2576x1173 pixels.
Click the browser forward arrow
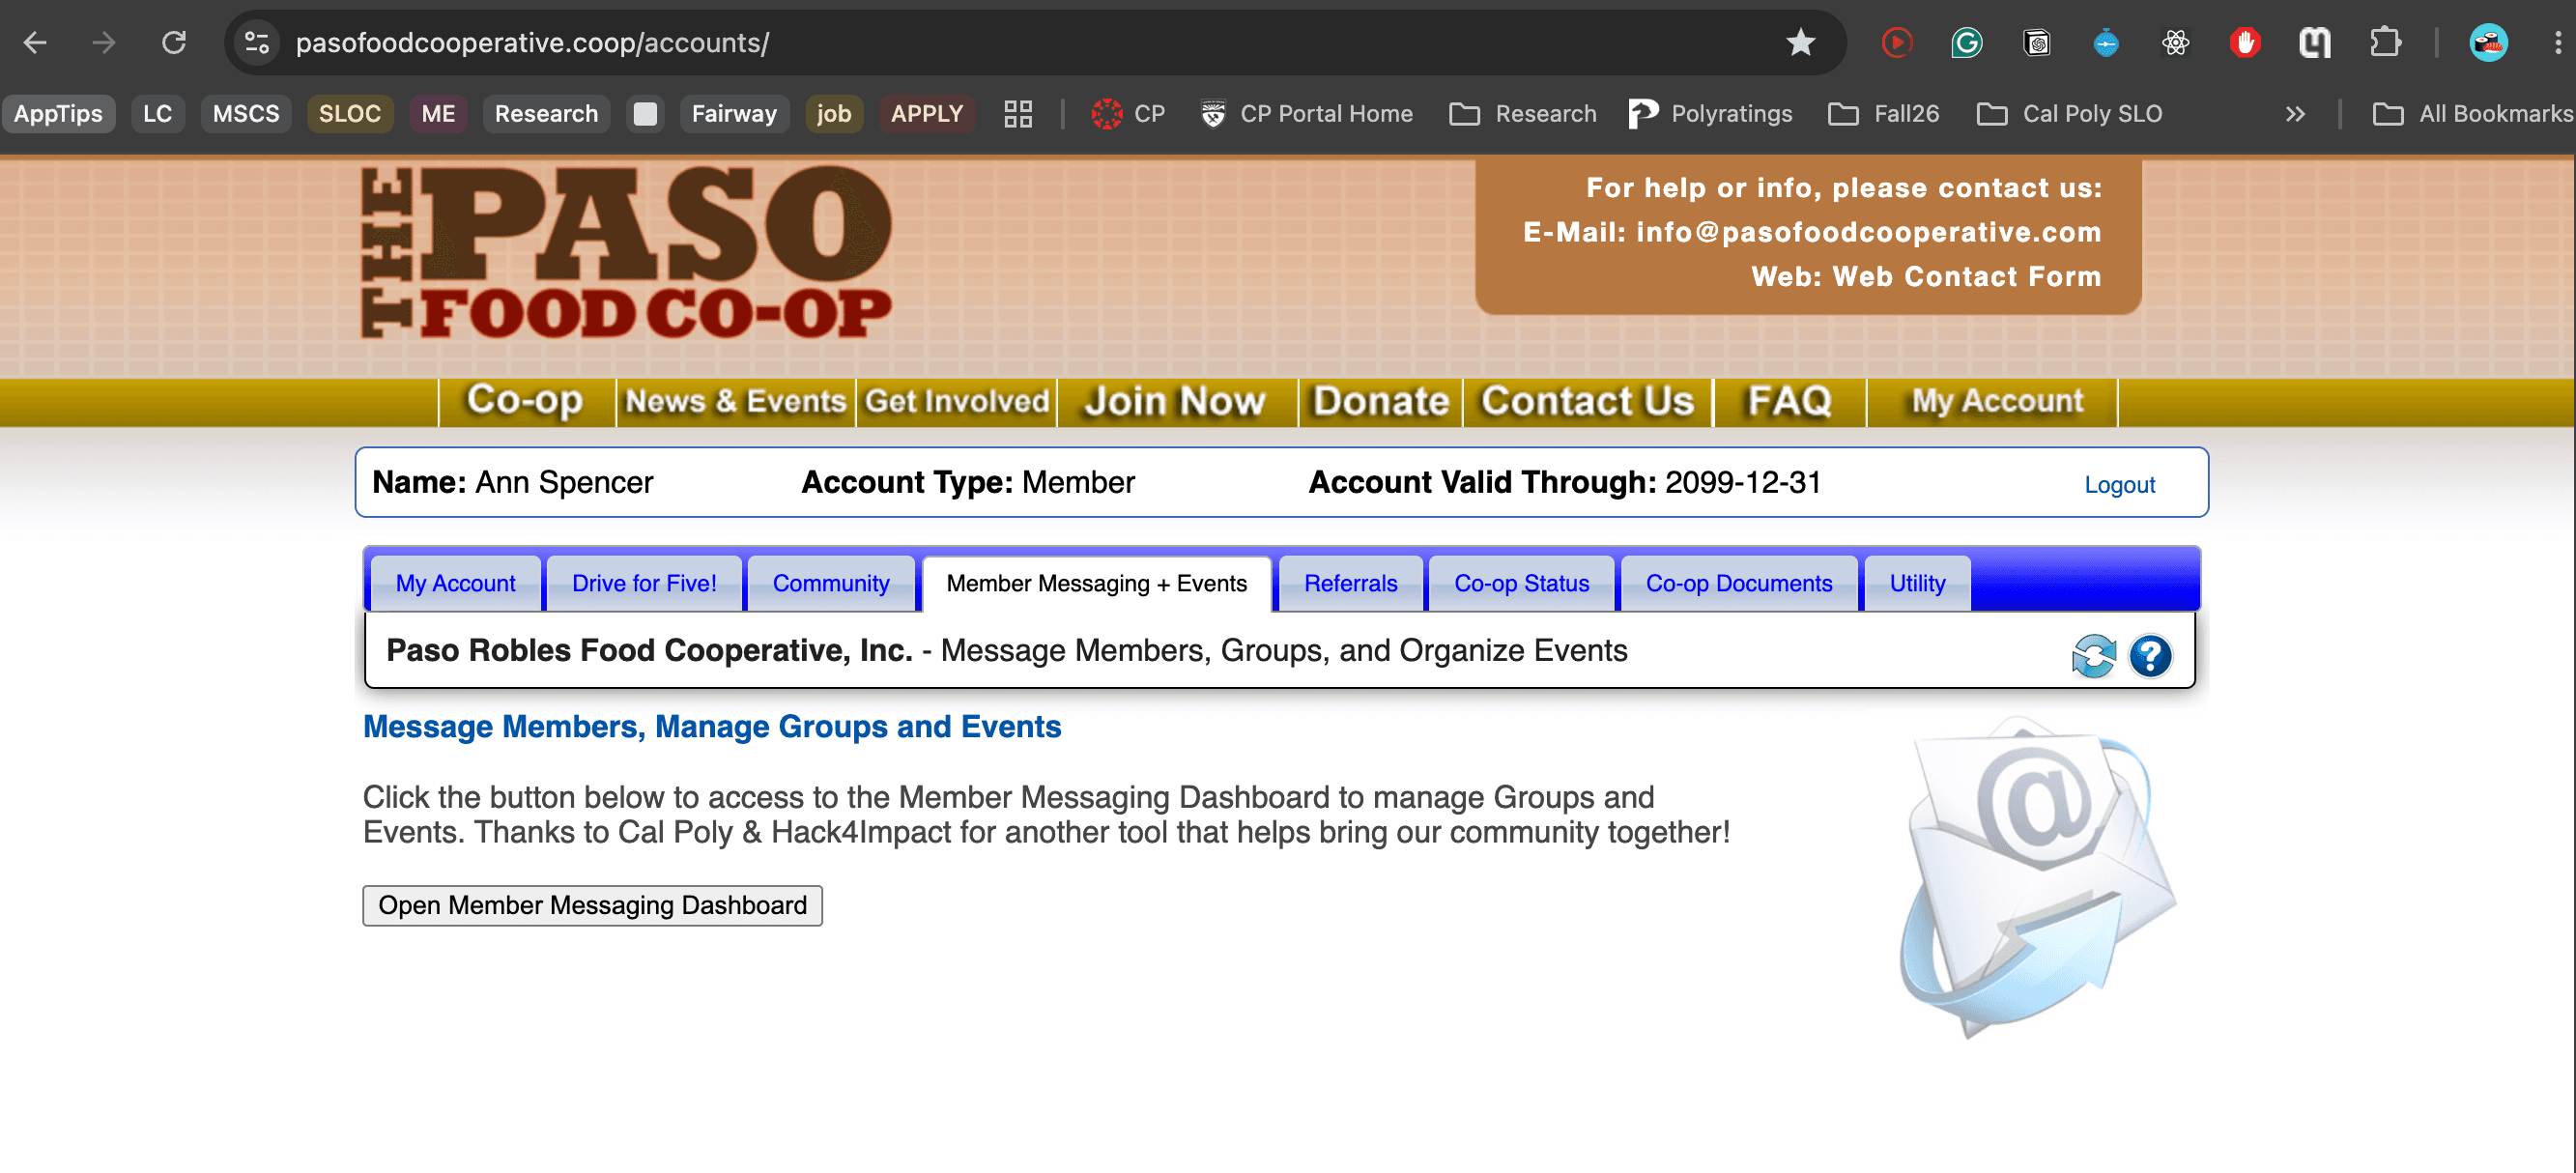(104, 43)
